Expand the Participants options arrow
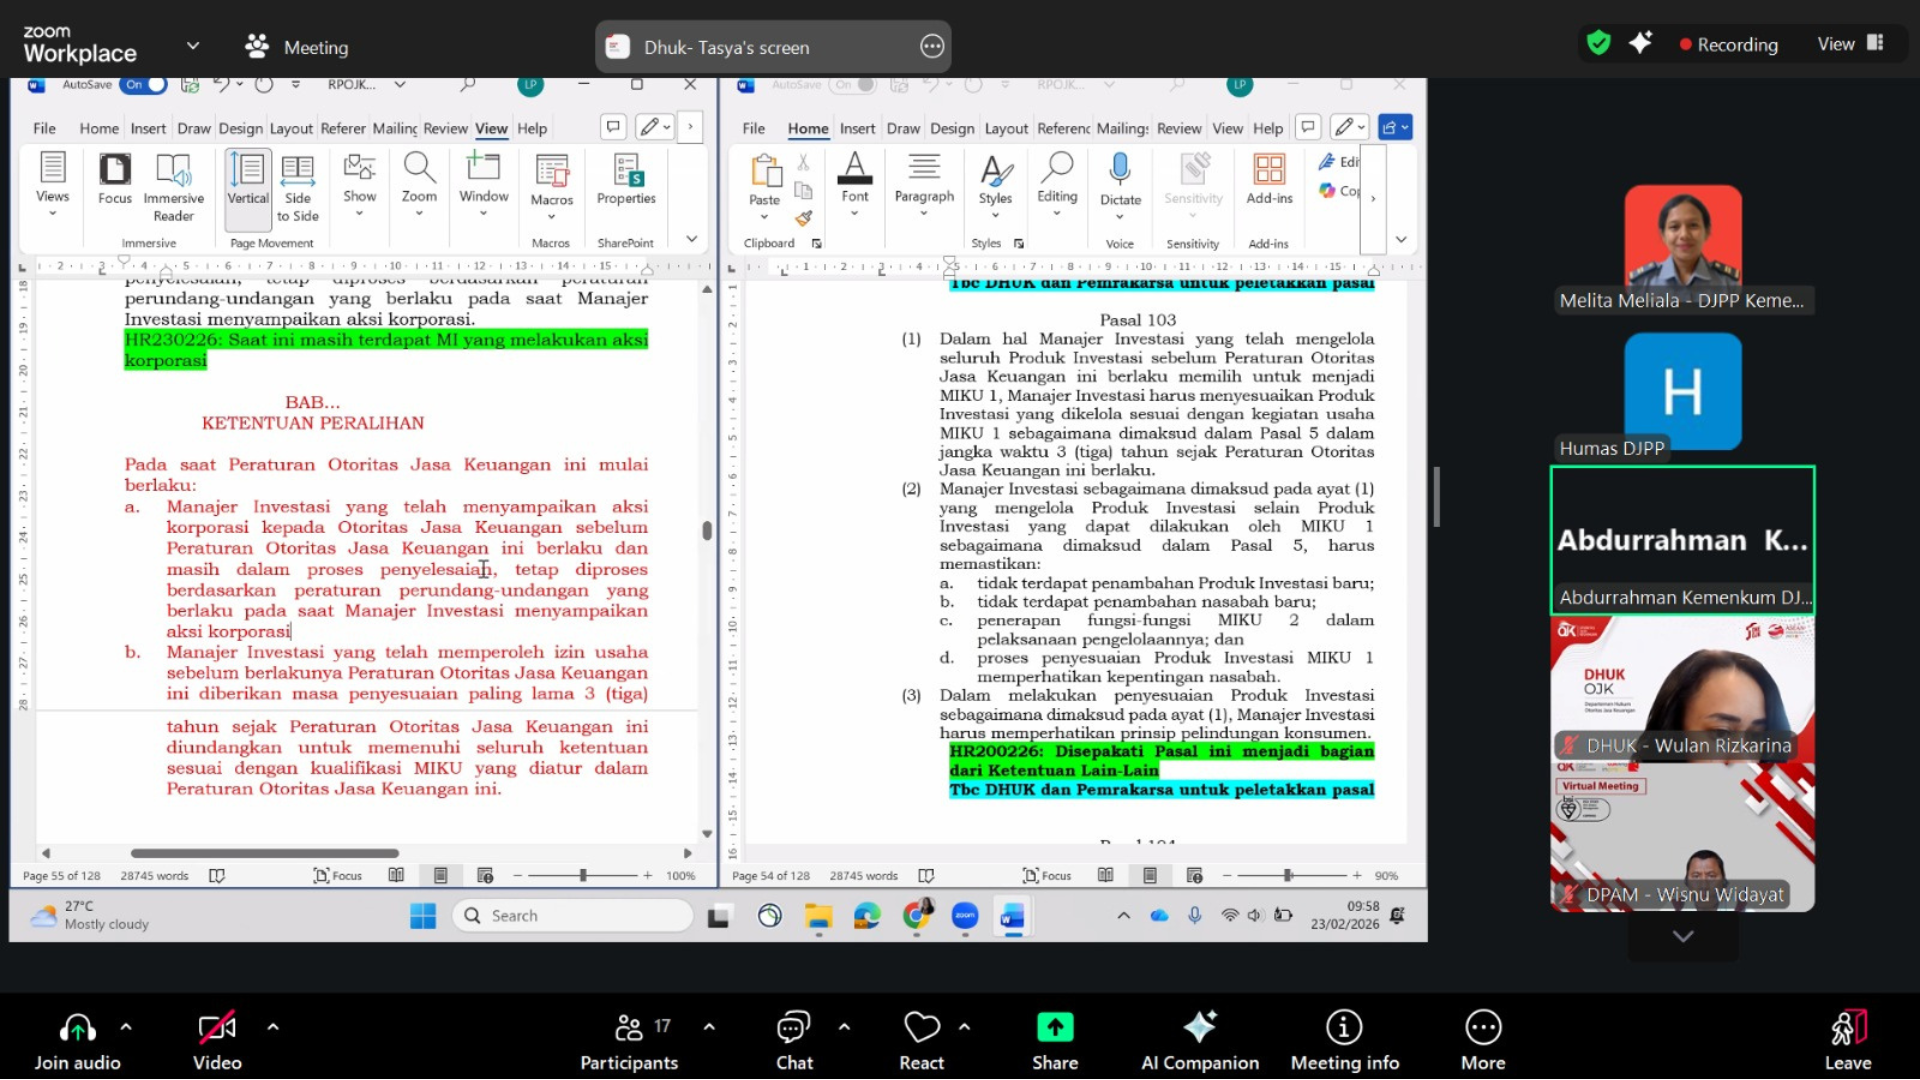1920x1080 pixels. 709,1027
